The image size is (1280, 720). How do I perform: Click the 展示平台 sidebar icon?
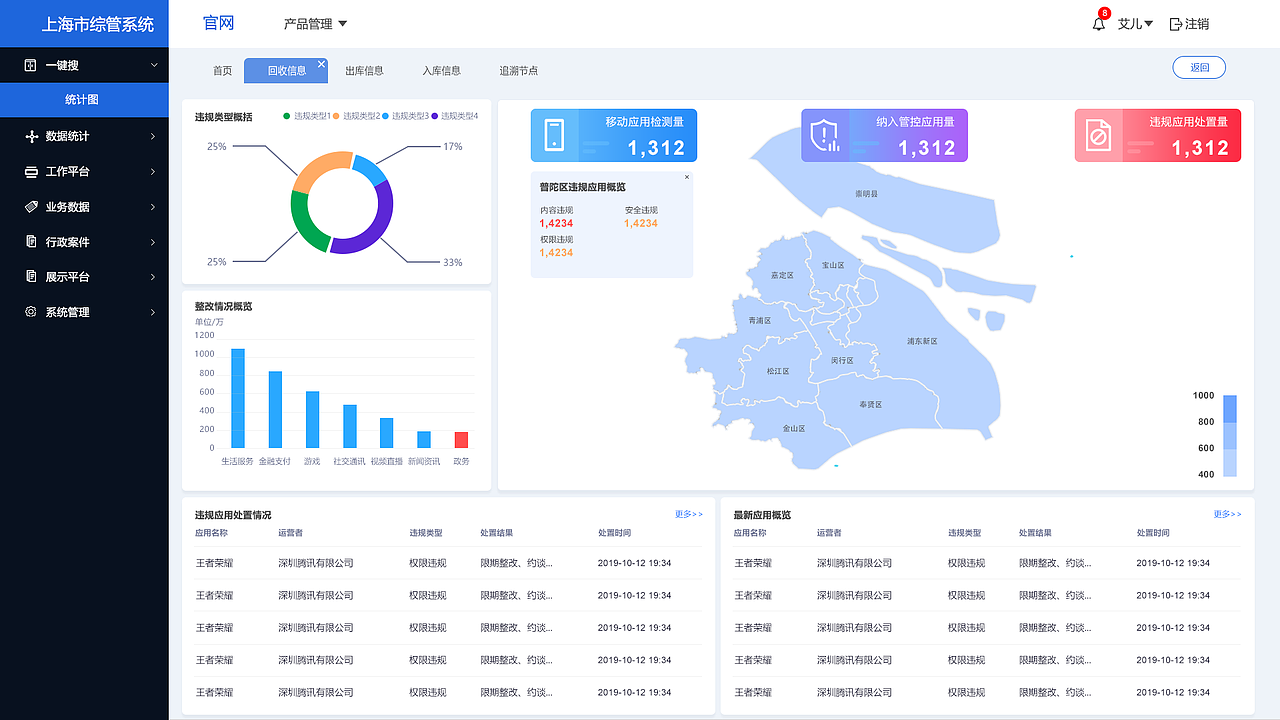pos(30,276)
